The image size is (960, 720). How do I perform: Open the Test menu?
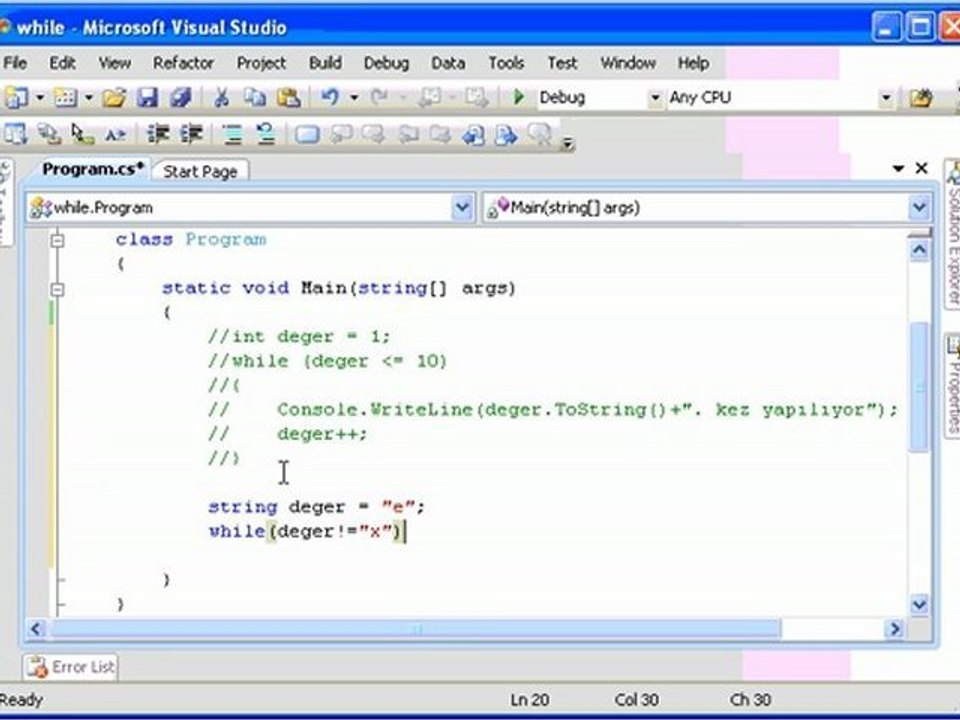coord(562,63)
